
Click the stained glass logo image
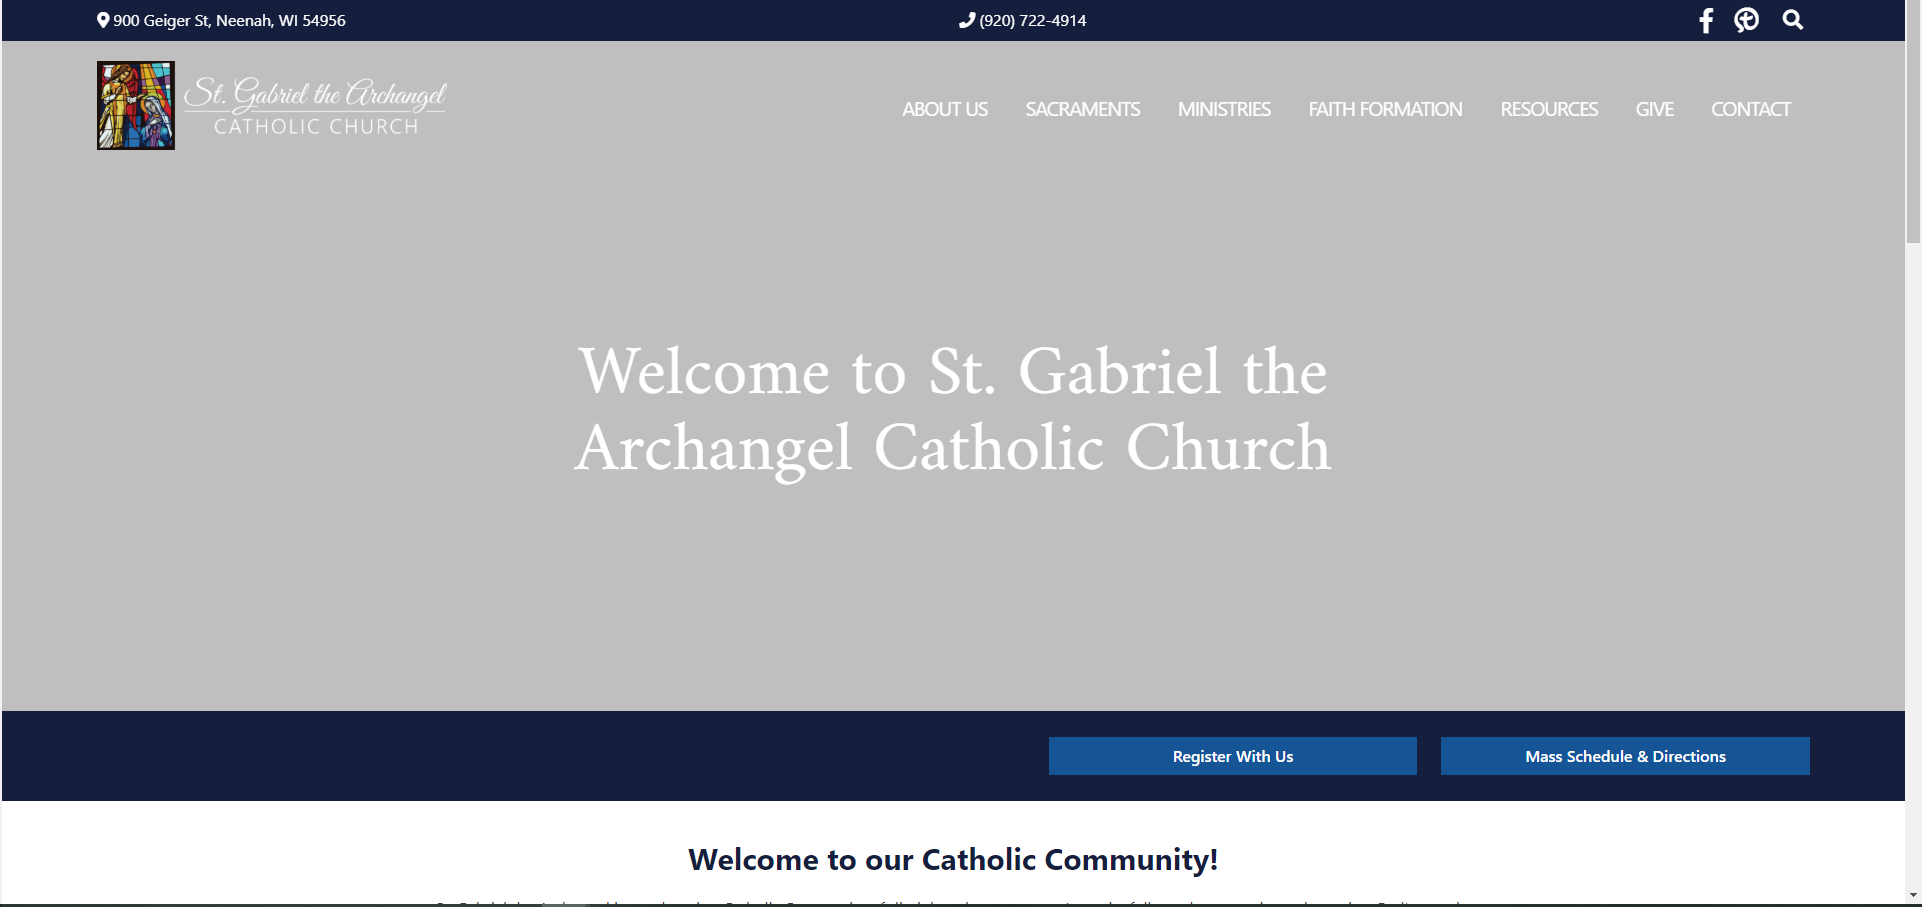(136, 105)
